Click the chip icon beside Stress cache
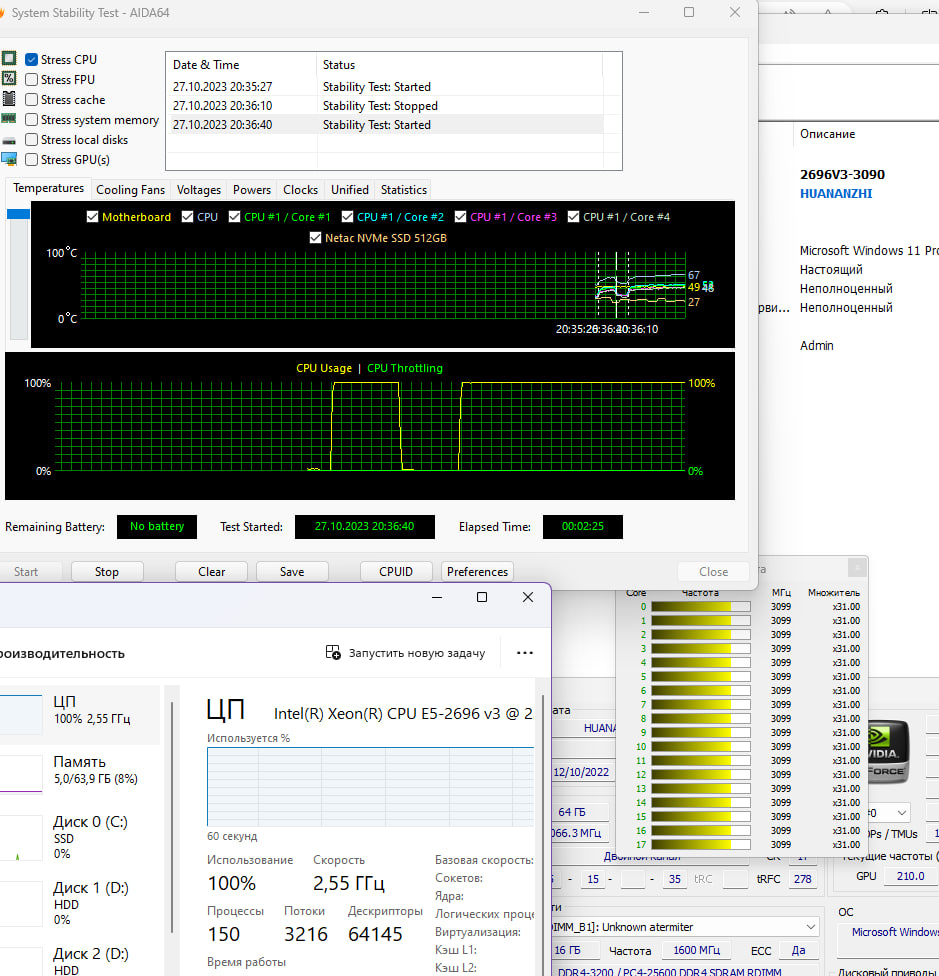The height and width of the screenshot is (976, 939). [9, 98]
